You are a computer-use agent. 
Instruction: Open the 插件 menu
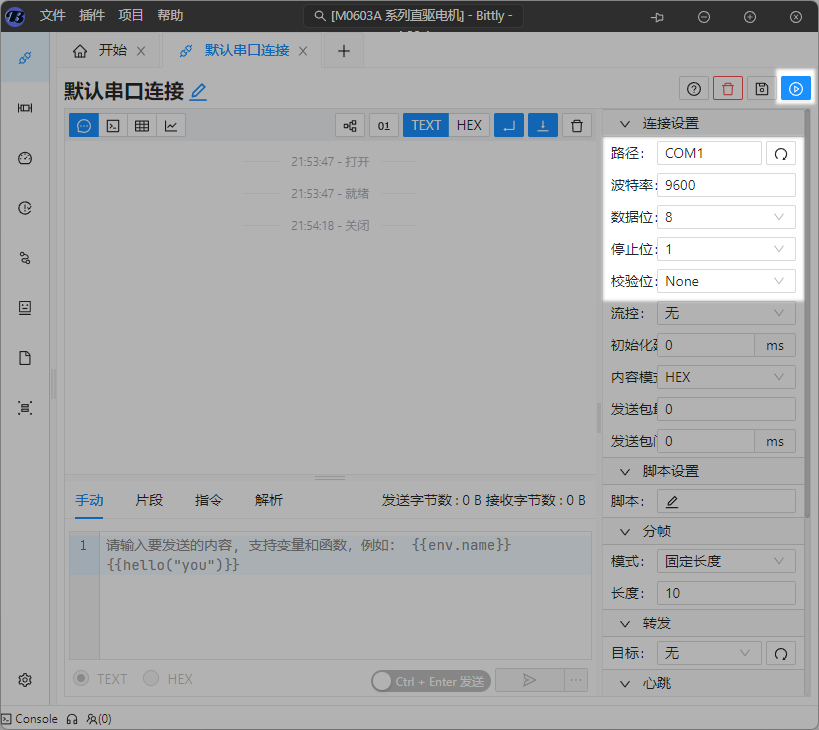(92, 16)
